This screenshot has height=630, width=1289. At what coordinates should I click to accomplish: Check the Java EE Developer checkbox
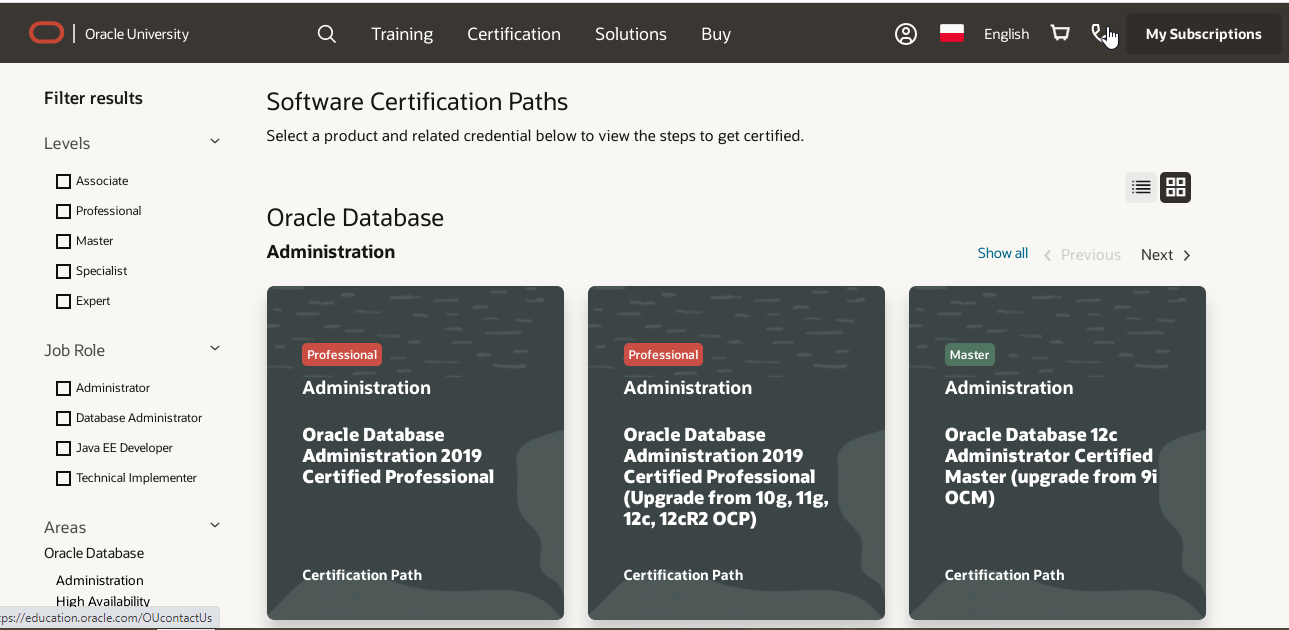tap(64, 448)
